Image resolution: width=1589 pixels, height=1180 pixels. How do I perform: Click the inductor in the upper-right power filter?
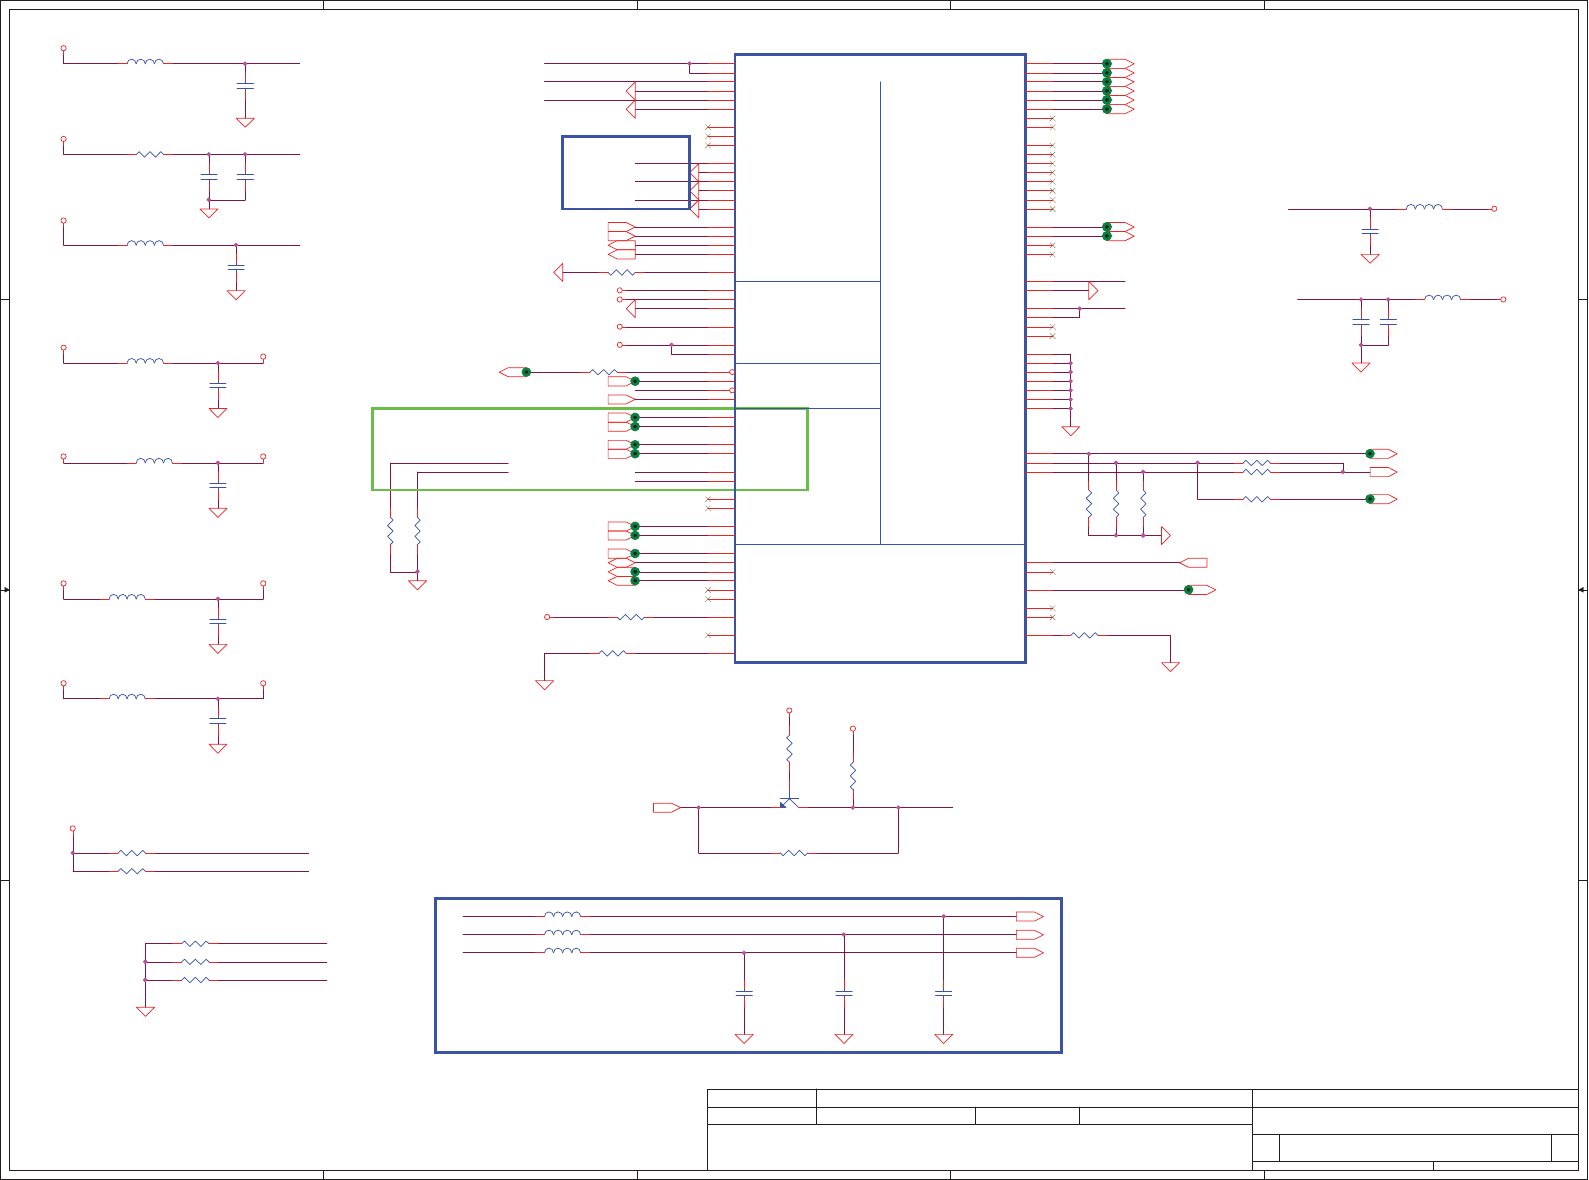1424,208
